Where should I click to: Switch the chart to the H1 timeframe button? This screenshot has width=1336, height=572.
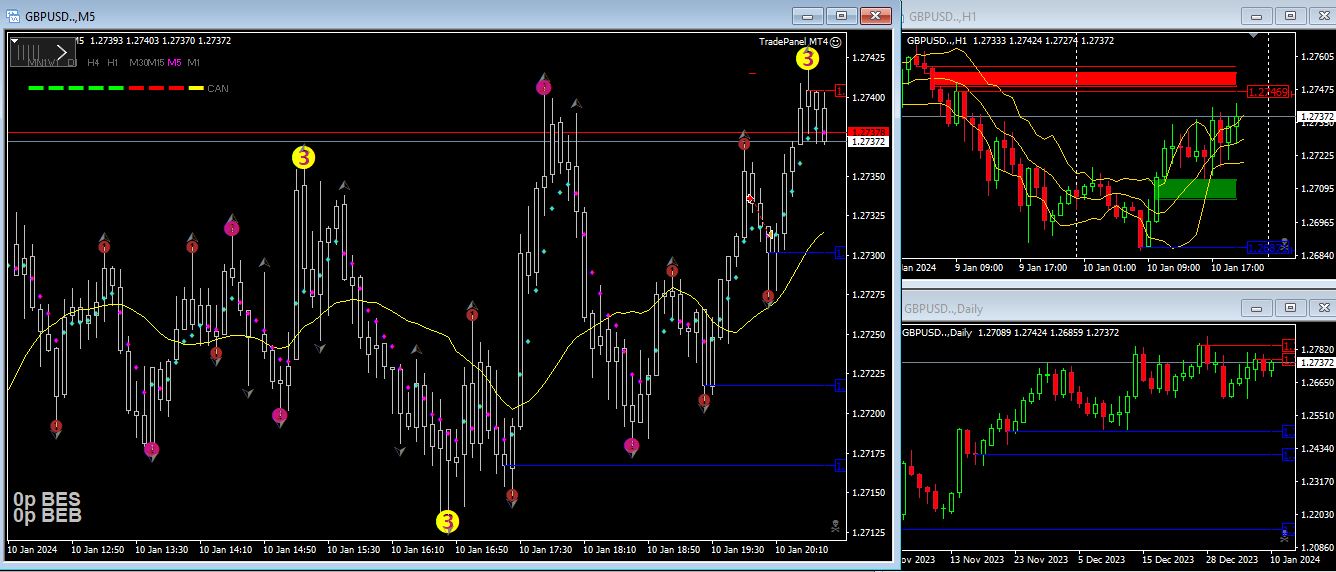(x=113, y=62)
